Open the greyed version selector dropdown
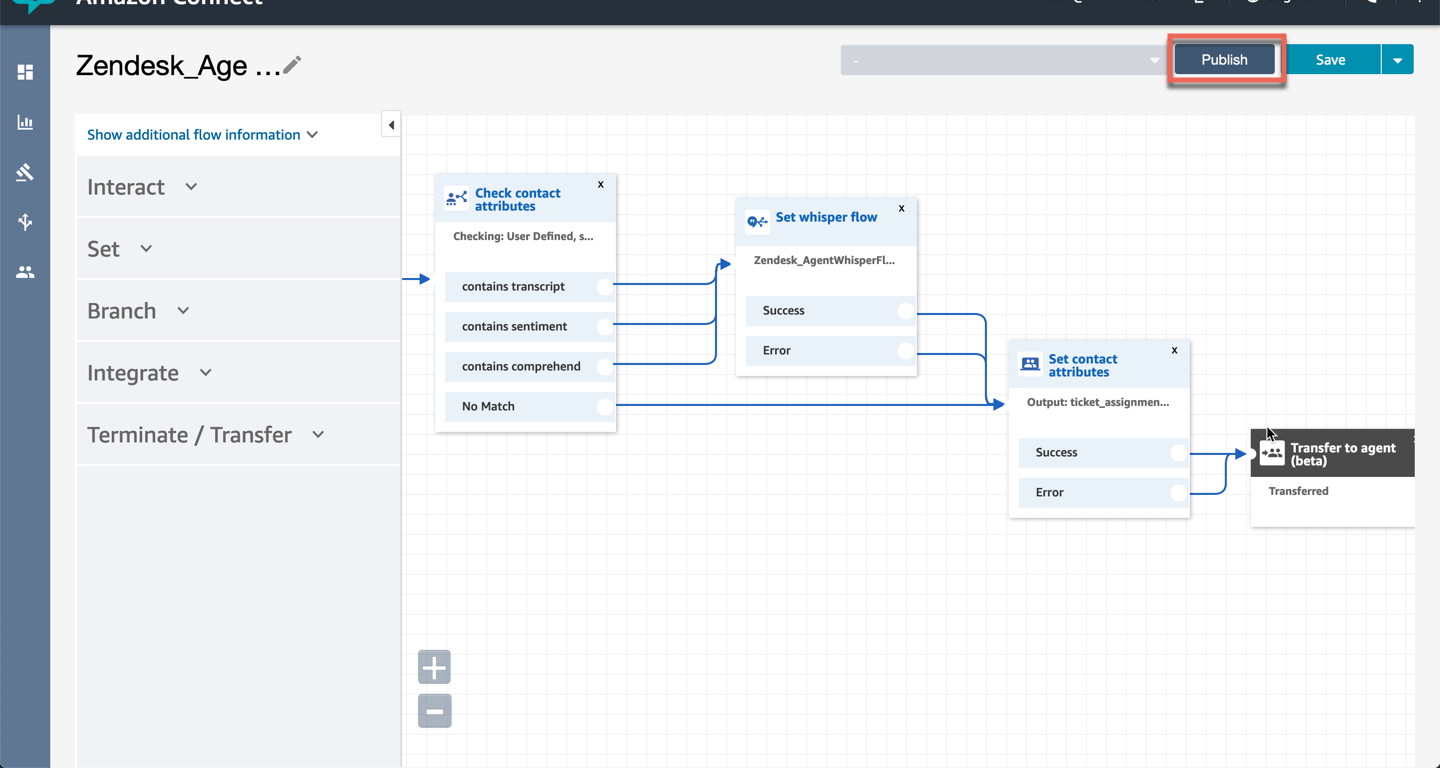1440x768 pixels. pyautogui.click(x=1002, y=60)
